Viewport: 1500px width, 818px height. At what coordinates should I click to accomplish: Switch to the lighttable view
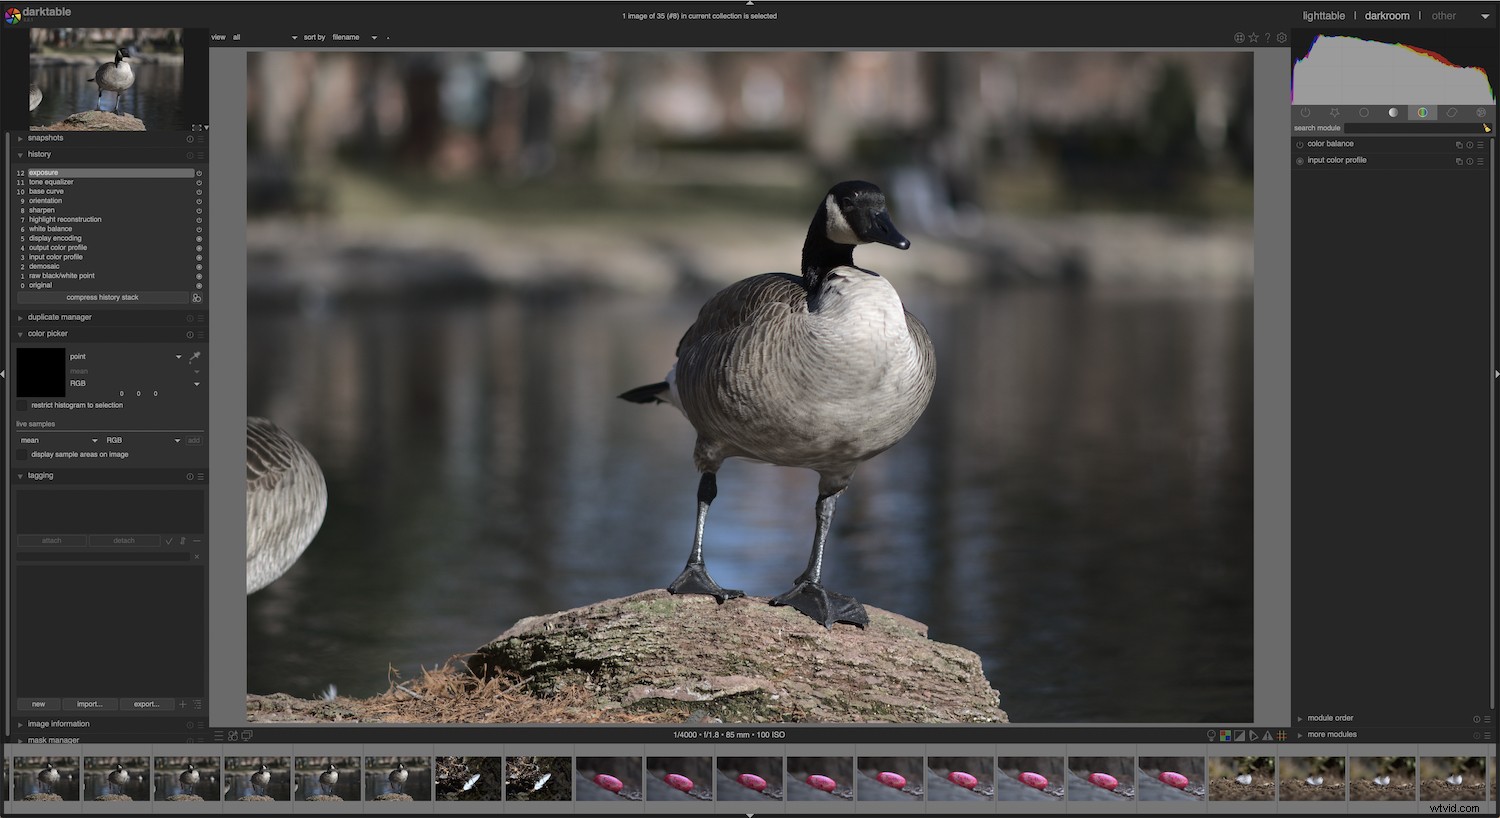[x=1323, y=15]
